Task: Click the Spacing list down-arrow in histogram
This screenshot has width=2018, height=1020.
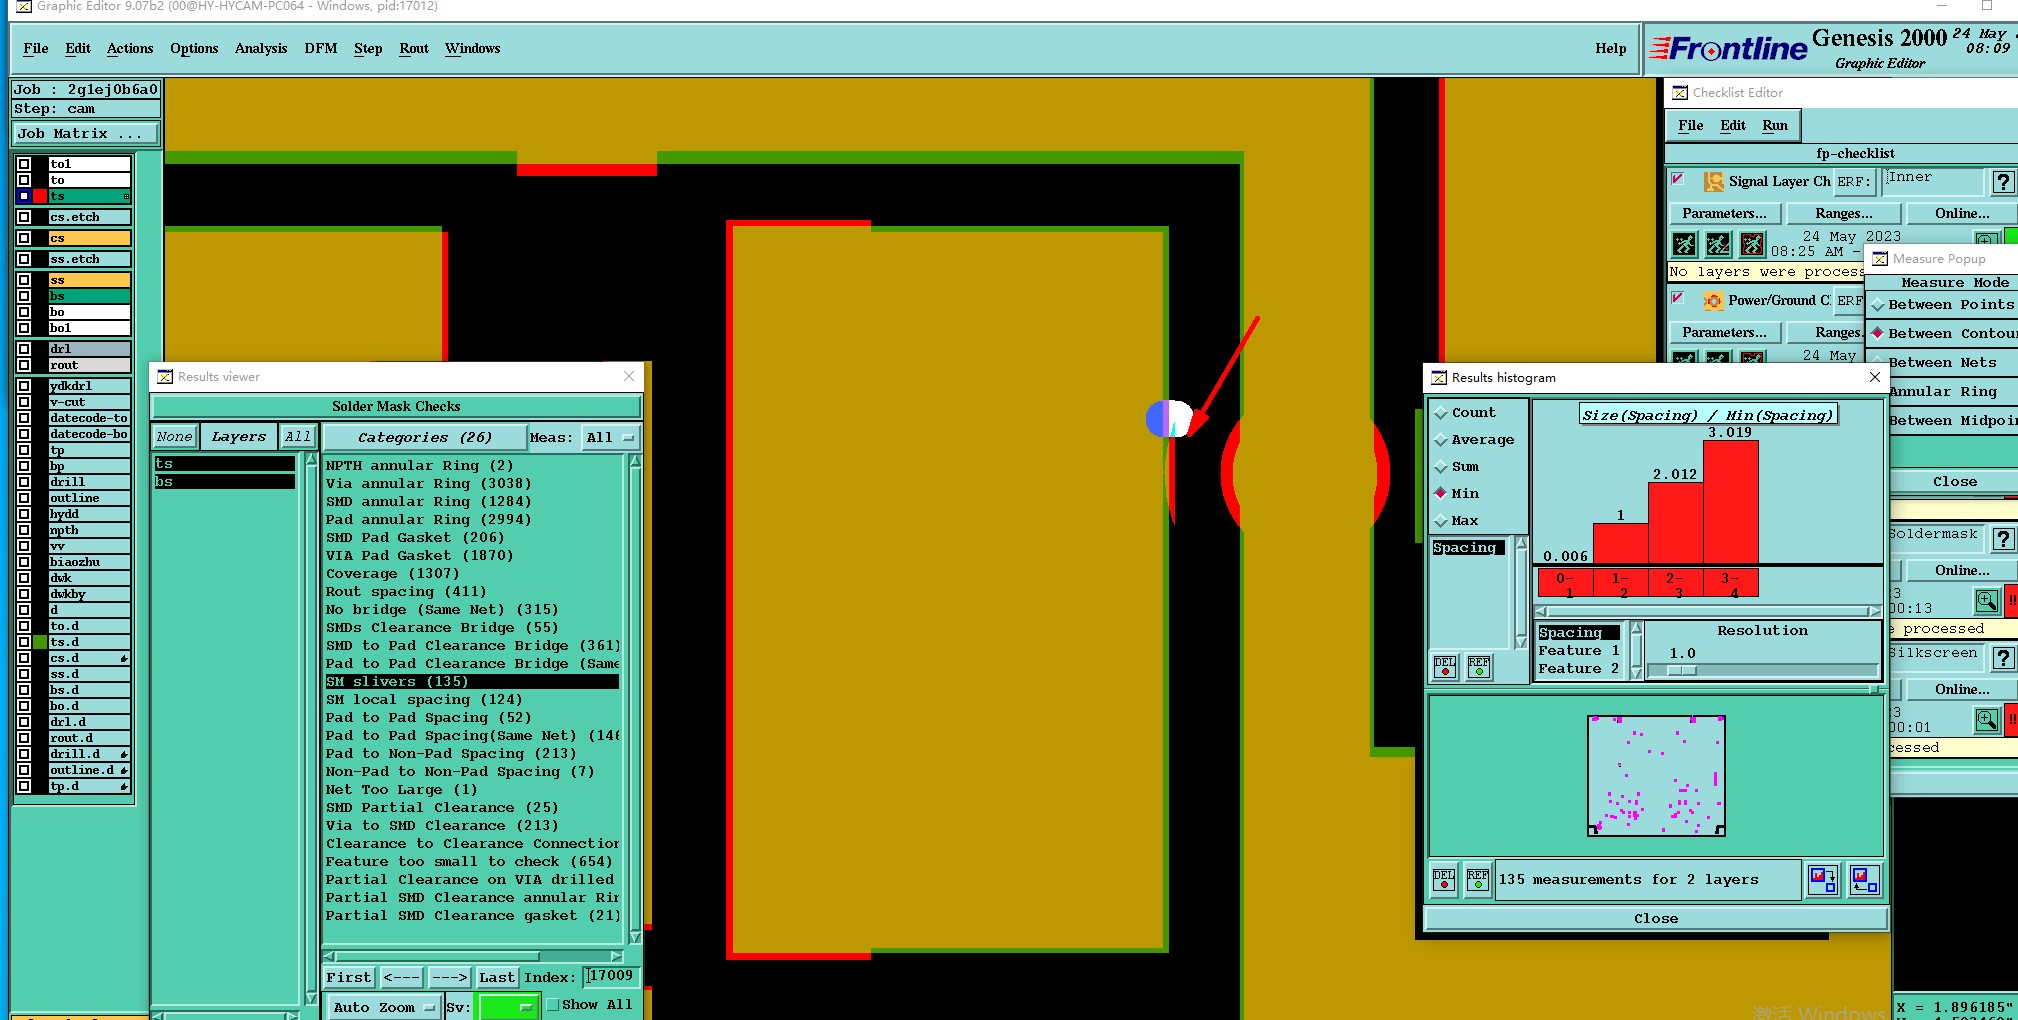Action: (x=1521, y=641)
